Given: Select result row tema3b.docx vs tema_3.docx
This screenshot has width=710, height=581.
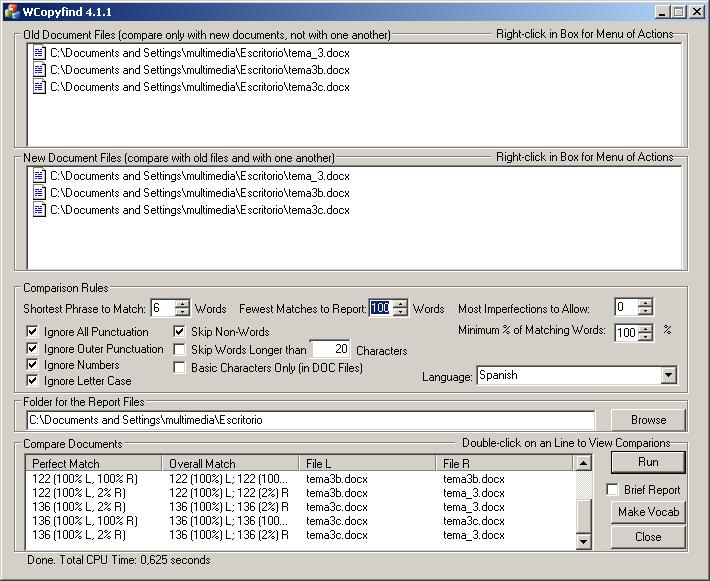Looking at the screenshot, I should click(300, 493).
